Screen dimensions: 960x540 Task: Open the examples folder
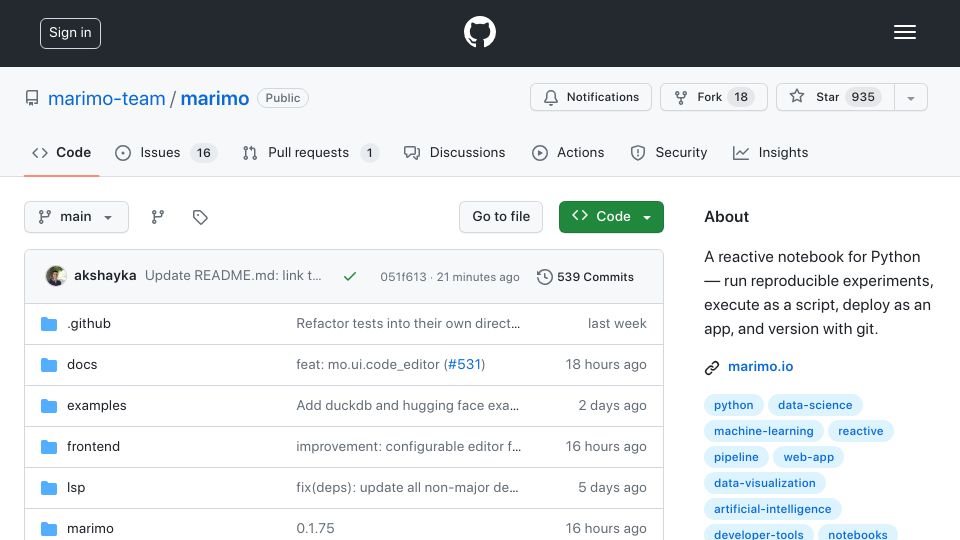97,405
